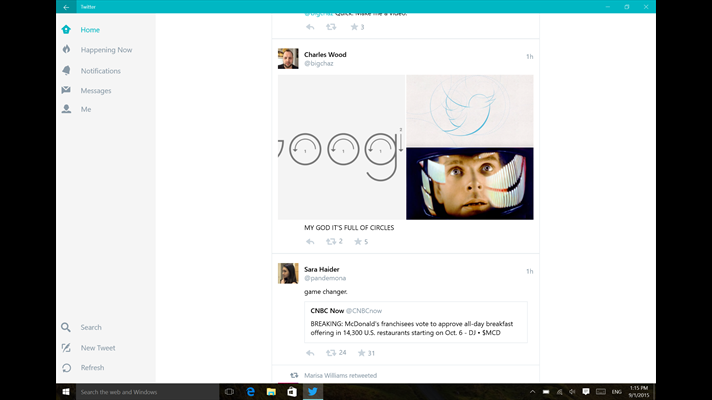Favorite Sara Haider's tweet with 31 likes
712x400 pixels.
tap(361, 353)
